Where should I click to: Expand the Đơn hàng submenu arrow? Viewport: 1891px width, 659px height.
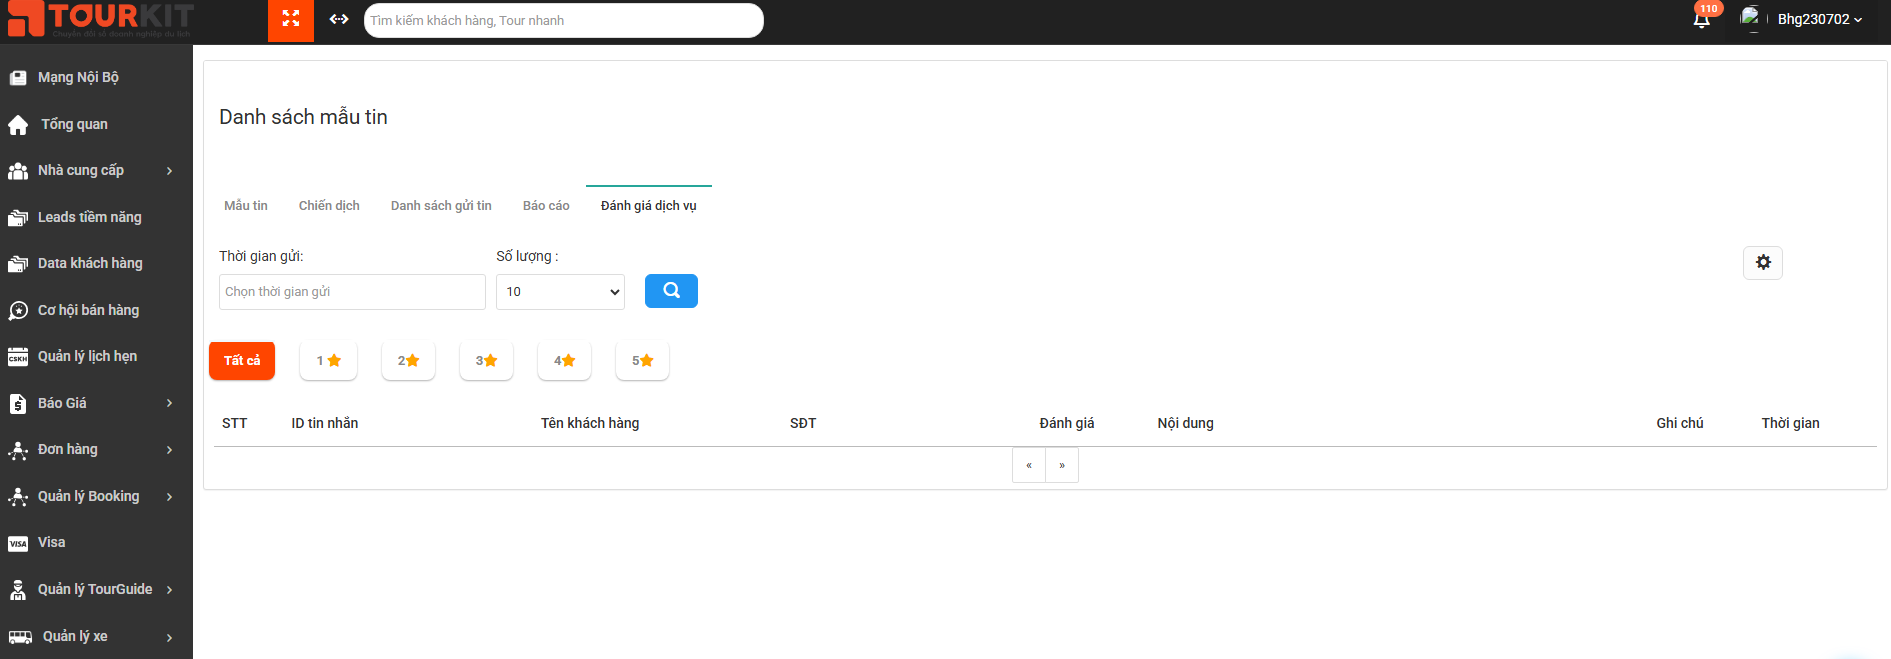(x=170, y=450)
